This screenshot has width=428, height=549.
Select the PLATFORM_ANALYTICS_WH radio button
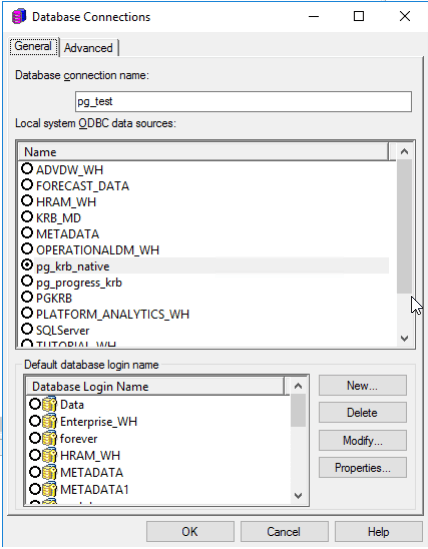(27, 313)
